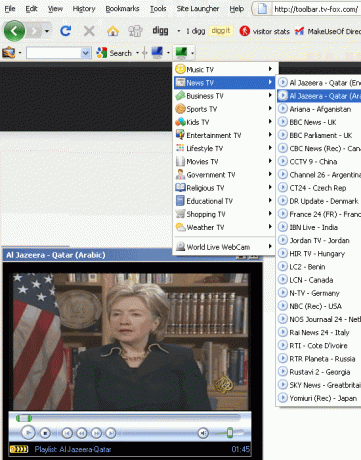
Task: Expand the Educational TV submenu arrow
Action: click(270, 201)
